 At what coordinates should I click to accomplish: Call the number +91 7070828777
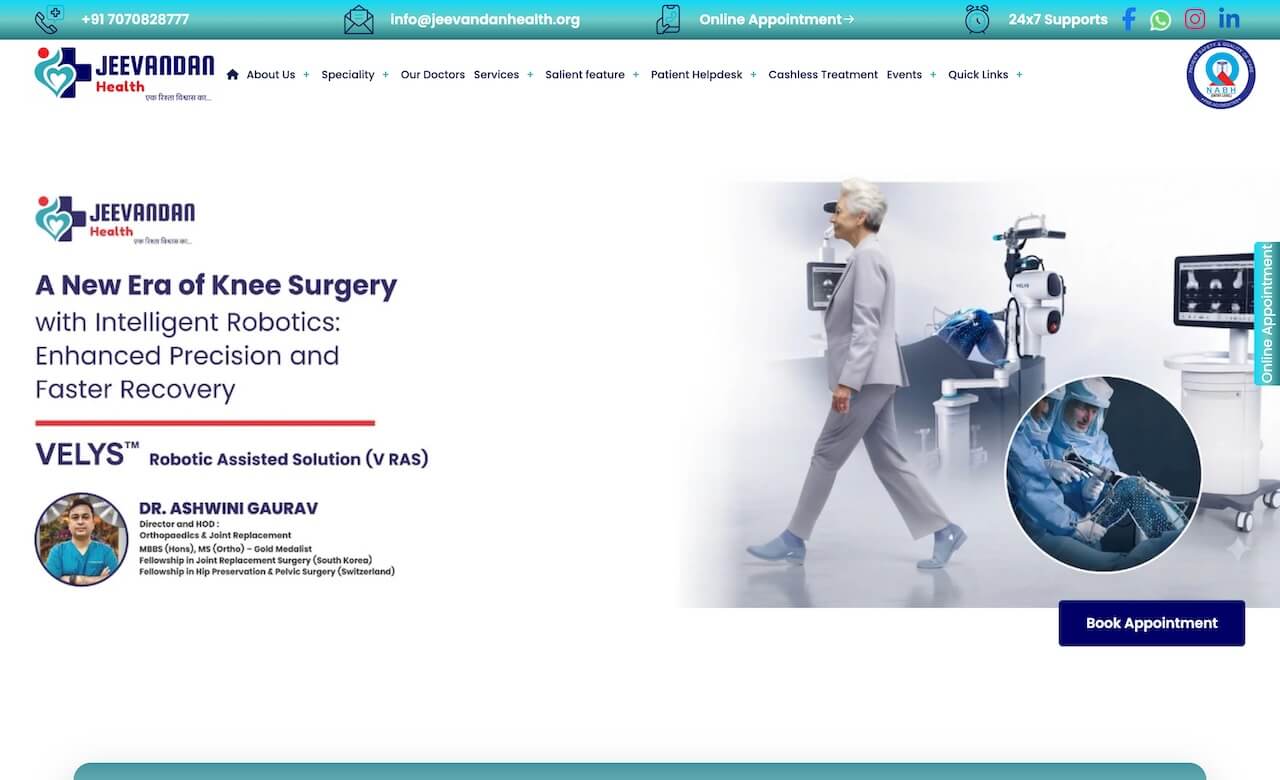pos(135,19)
